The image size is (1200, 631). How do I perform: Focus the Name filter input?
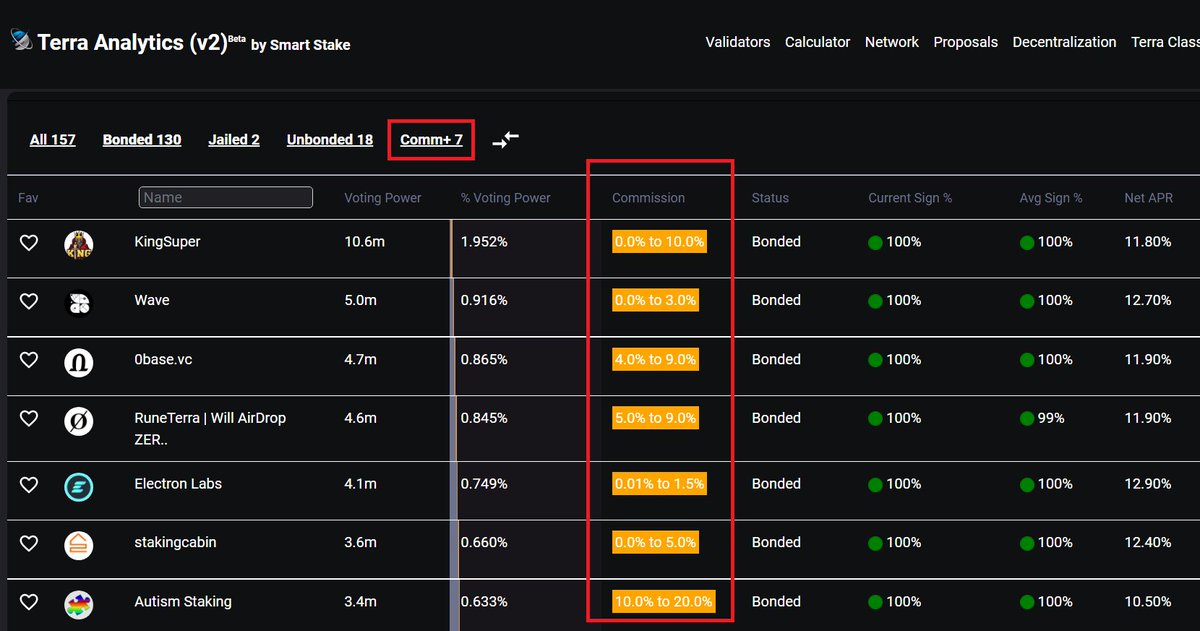pos(226,198)
